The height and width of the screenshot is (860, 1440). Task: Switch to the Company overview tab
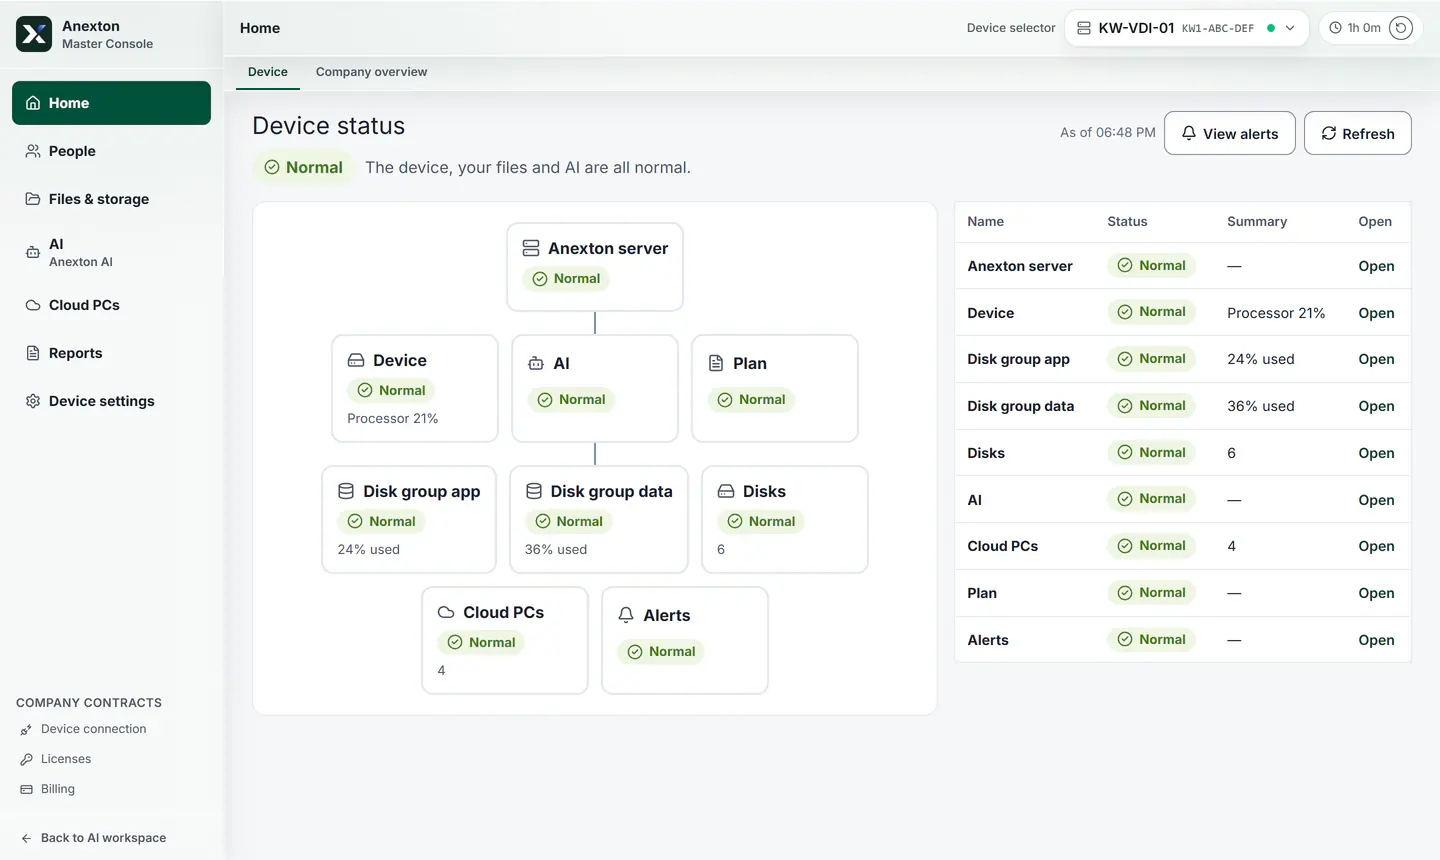click(x=371, y=72)
